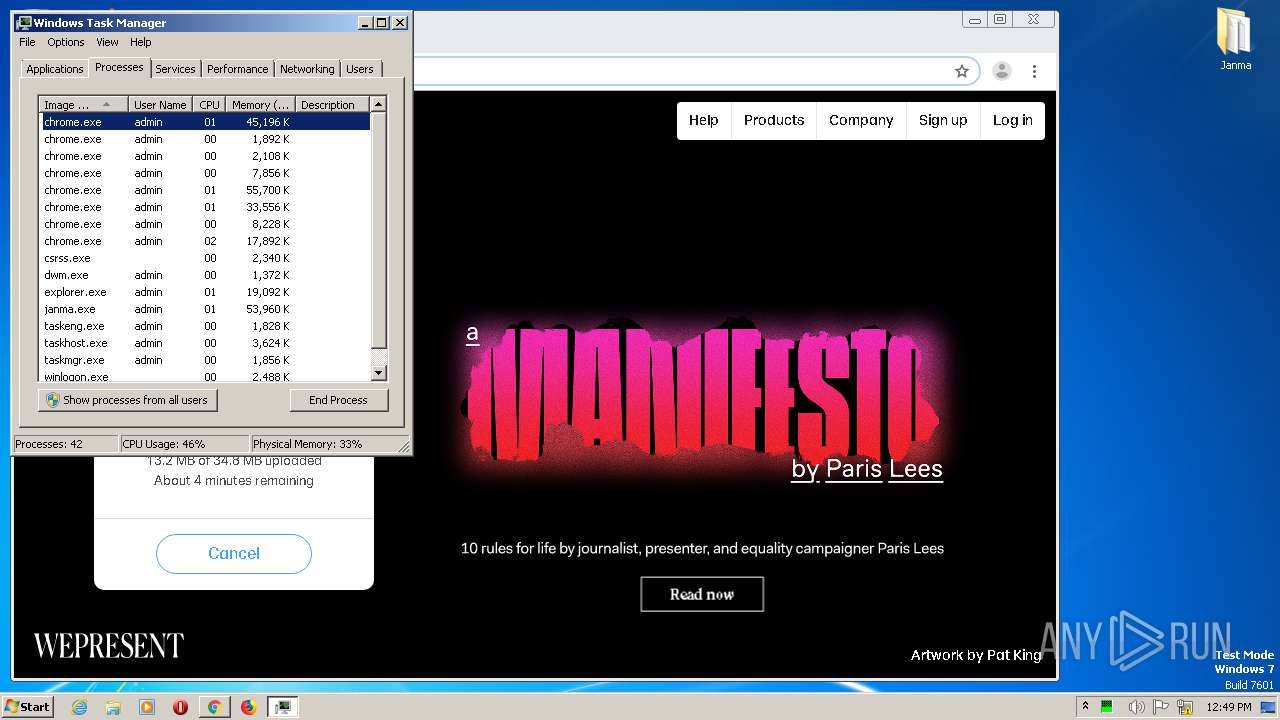
Task: Click process list scroll down arrow
Action: tap(378, 374)
